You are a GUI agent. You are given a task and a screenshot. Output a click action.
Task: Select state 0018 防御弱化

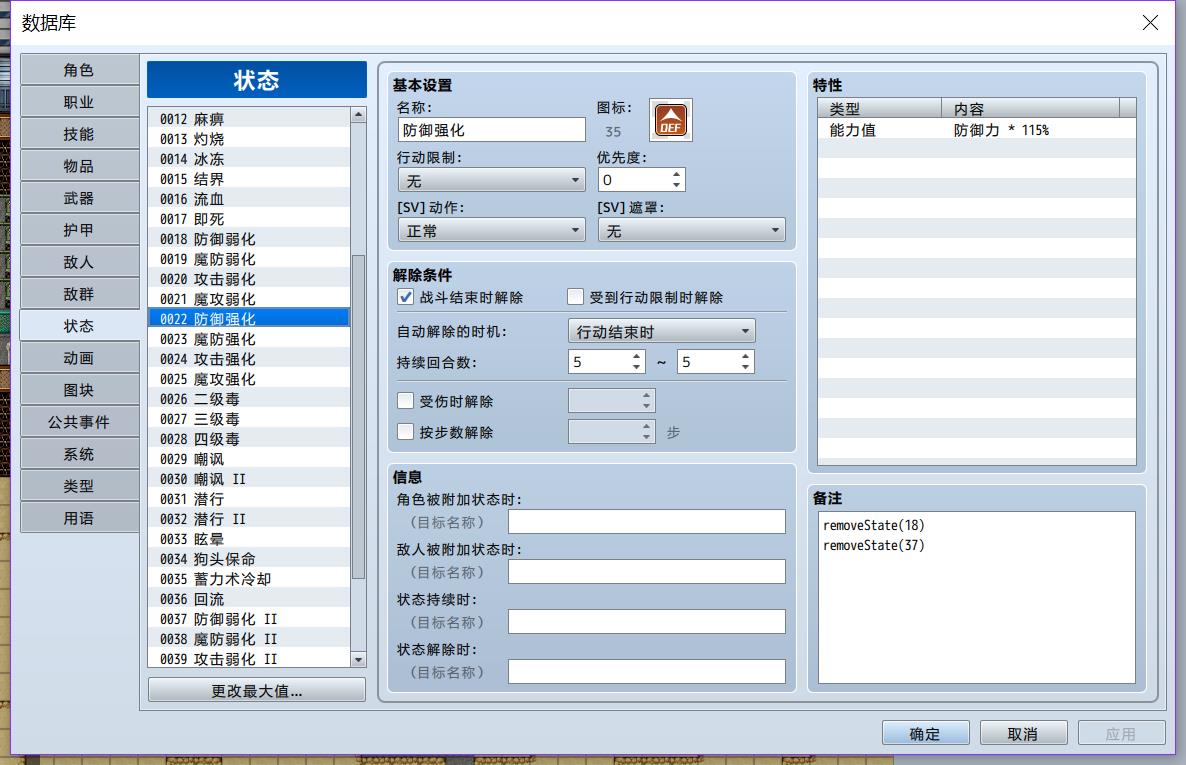click(249, 238)
